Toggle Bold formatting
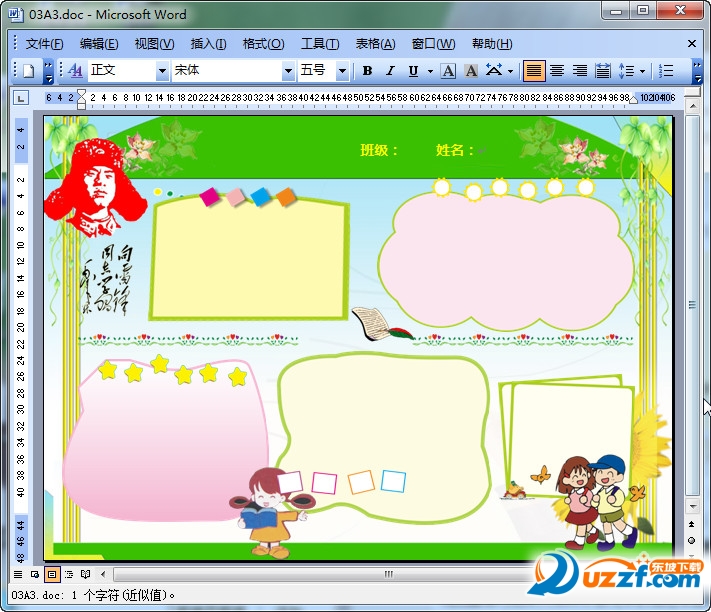Viewport: 711px width, 612px height. tap(367, 71)
